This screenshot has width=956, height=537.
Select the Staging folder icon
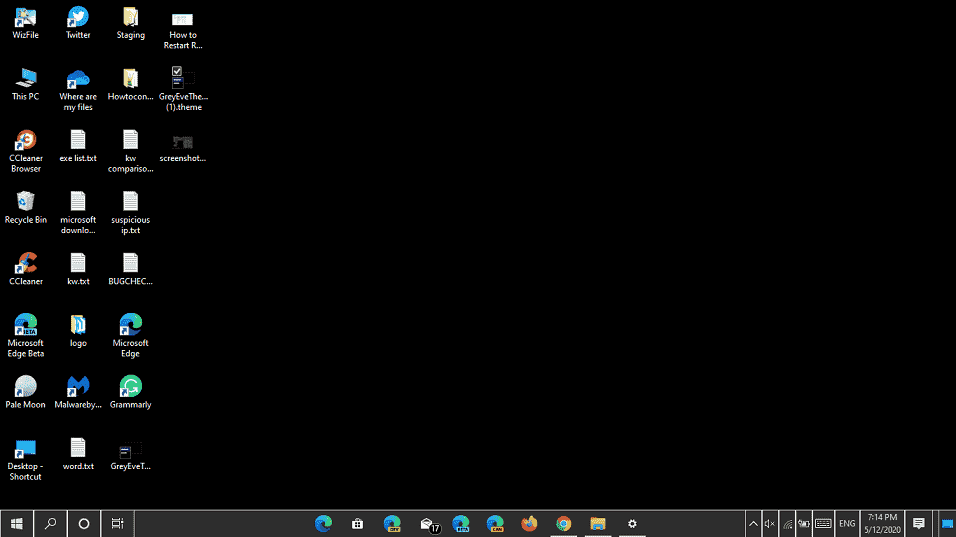pyautogui.click(x=130, y=24)
